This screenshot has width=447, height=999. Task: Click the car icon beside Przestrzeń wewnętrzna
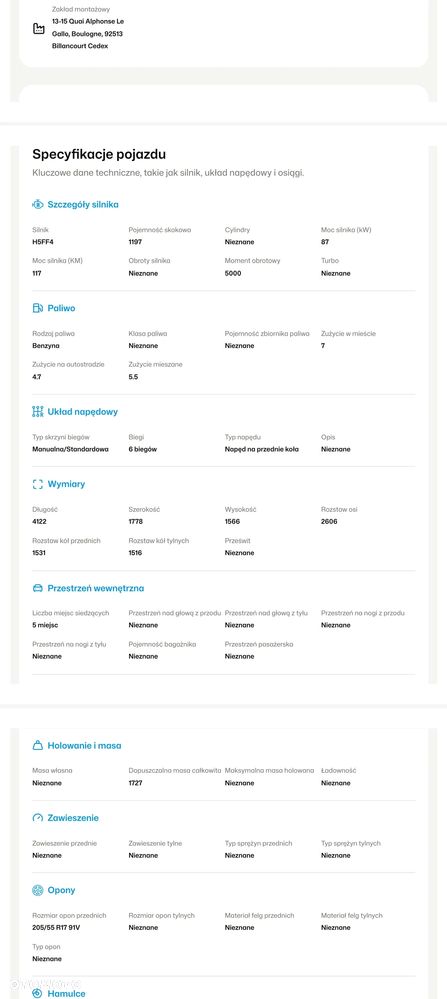[x=38, y=588]
